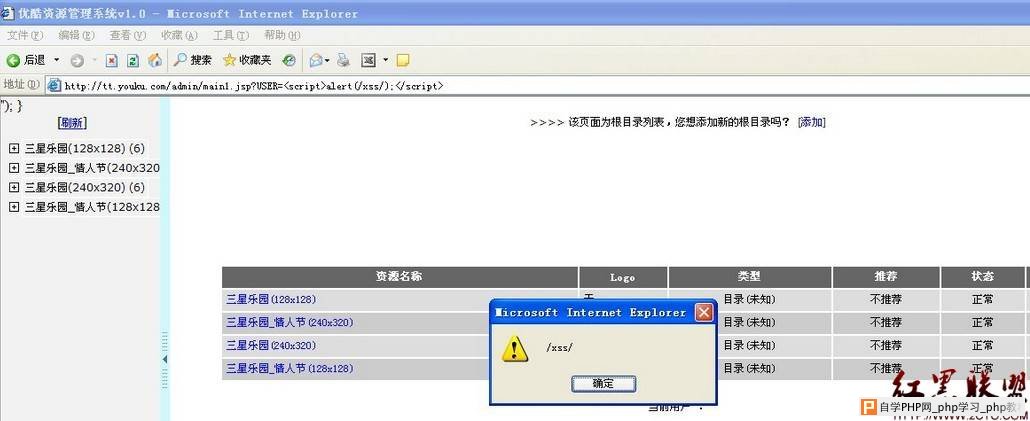The width and height of the screenshot is (1030, 421).
Task: Click the [添加] add root directory link
Action: pos(811,122)
